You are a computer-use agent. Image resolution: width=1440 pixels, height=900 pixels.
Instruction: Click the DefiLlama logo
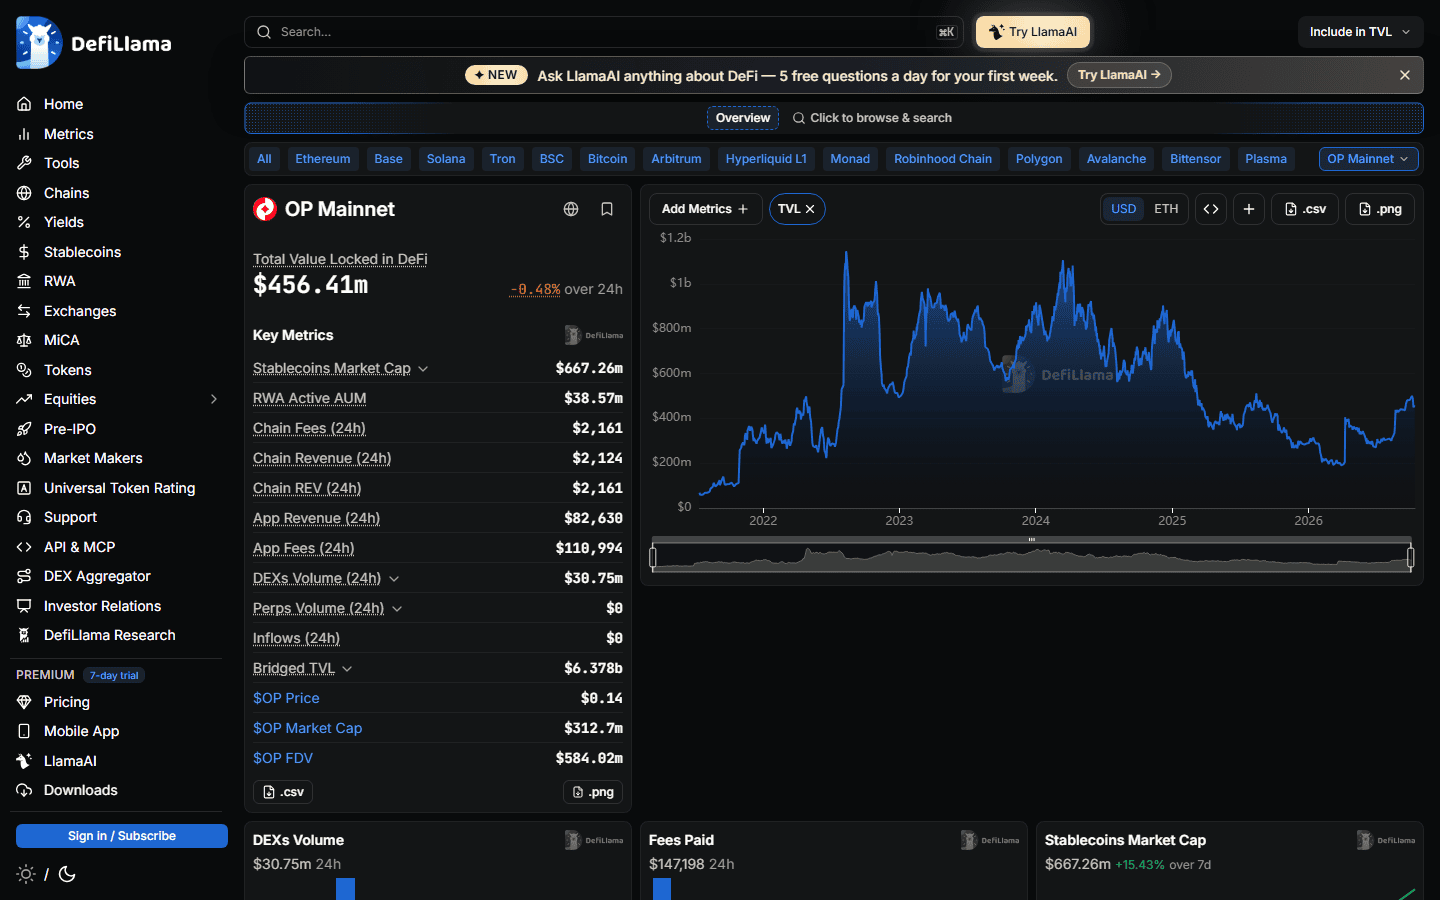tap(94, 43)
